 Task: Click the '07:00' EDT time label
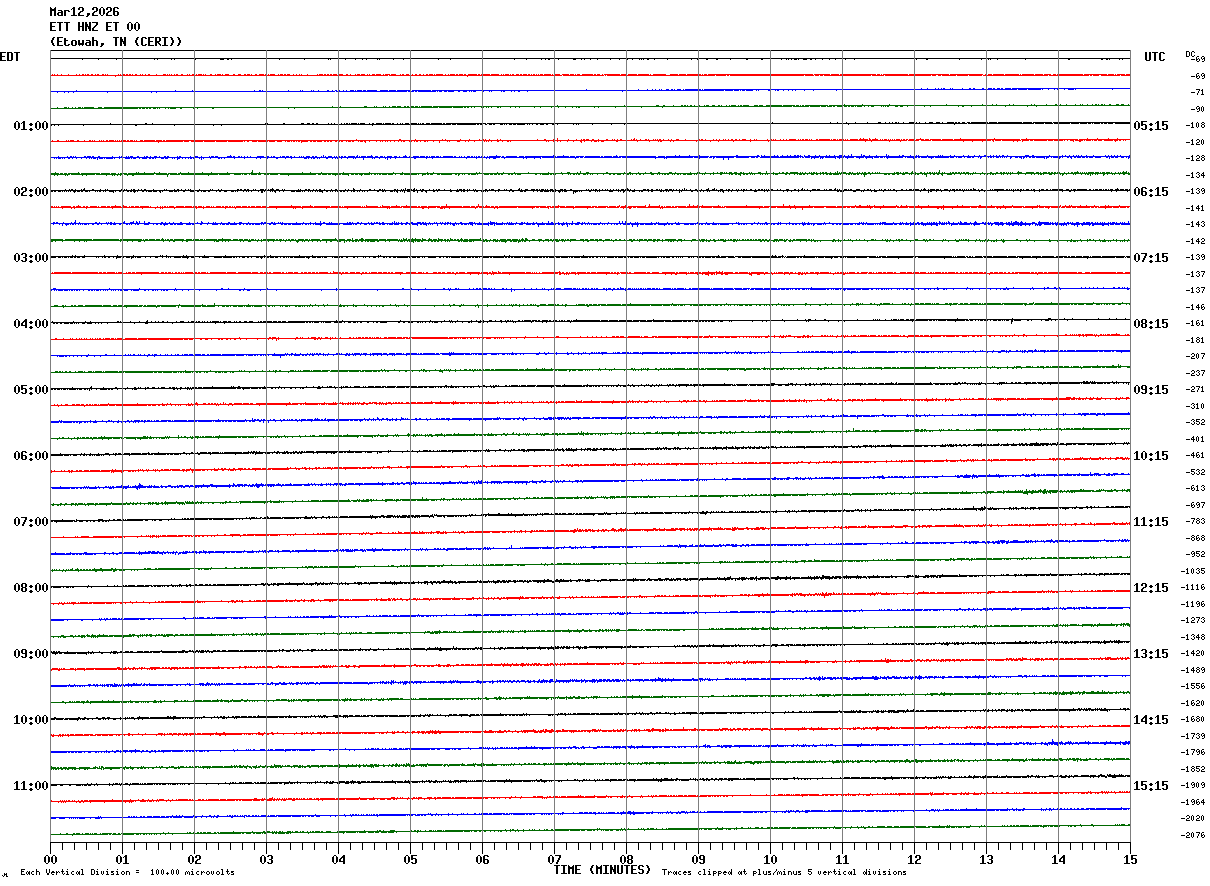[x=31, y=522]
